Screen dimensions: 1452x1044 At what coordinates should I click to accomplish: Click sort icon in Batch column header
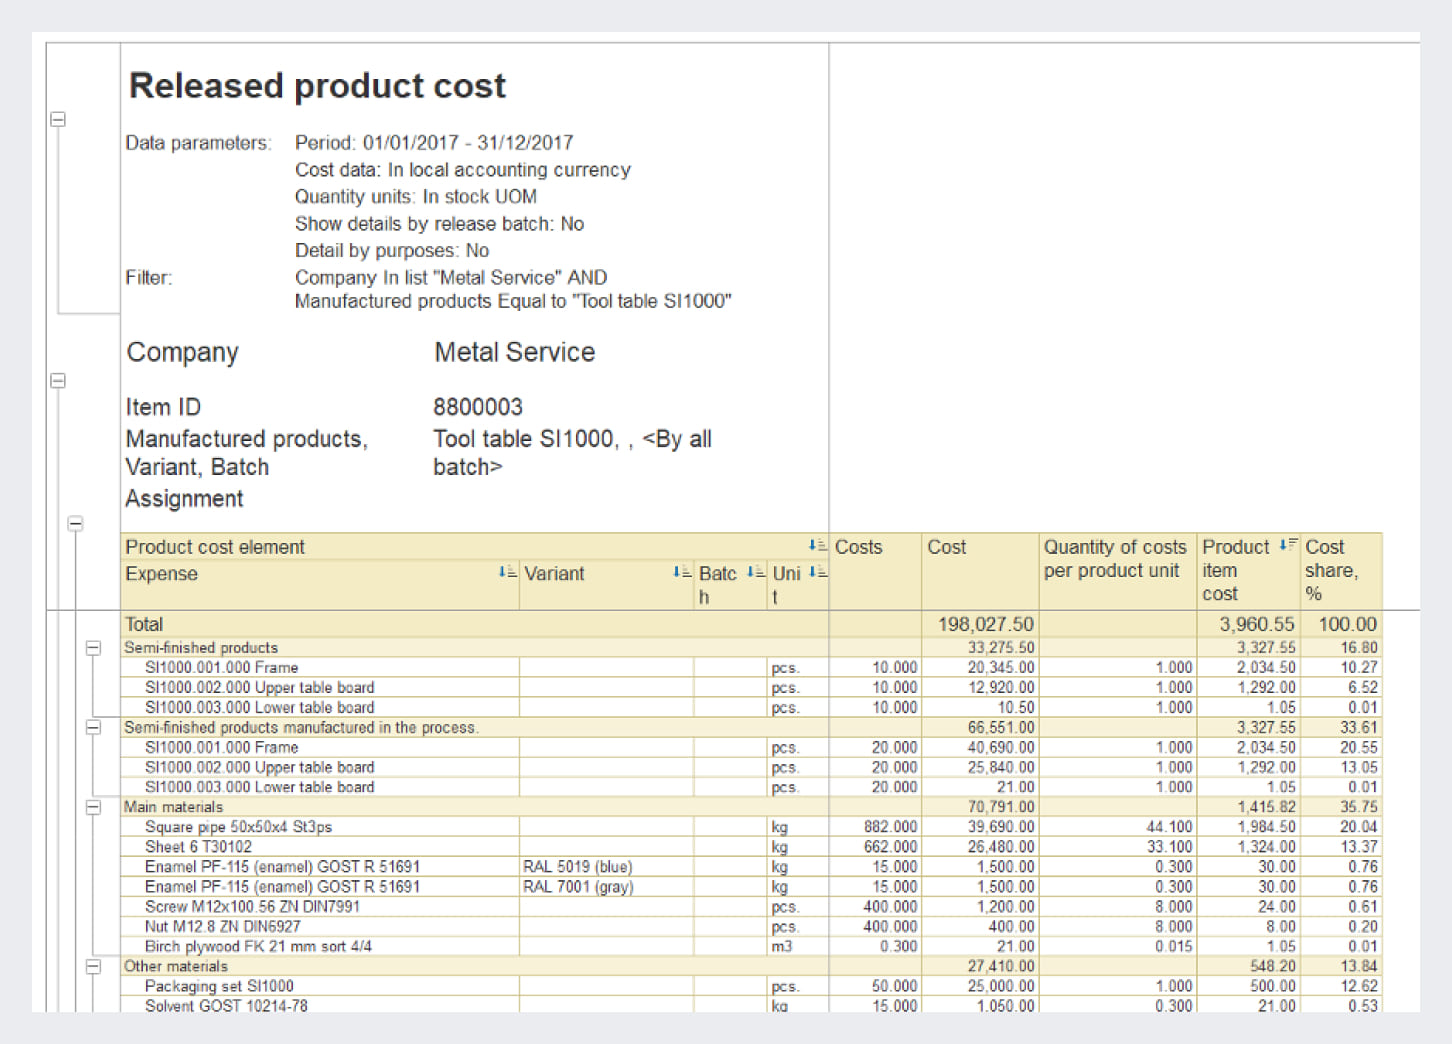coord(755,572)
